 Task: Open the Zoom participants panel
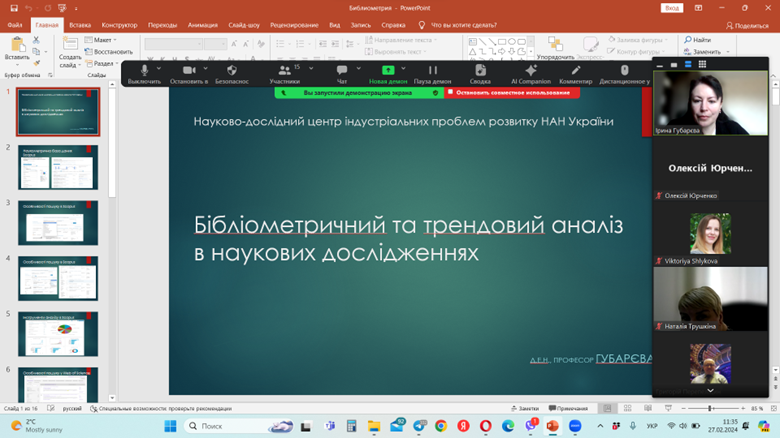(x=284, y=73)
